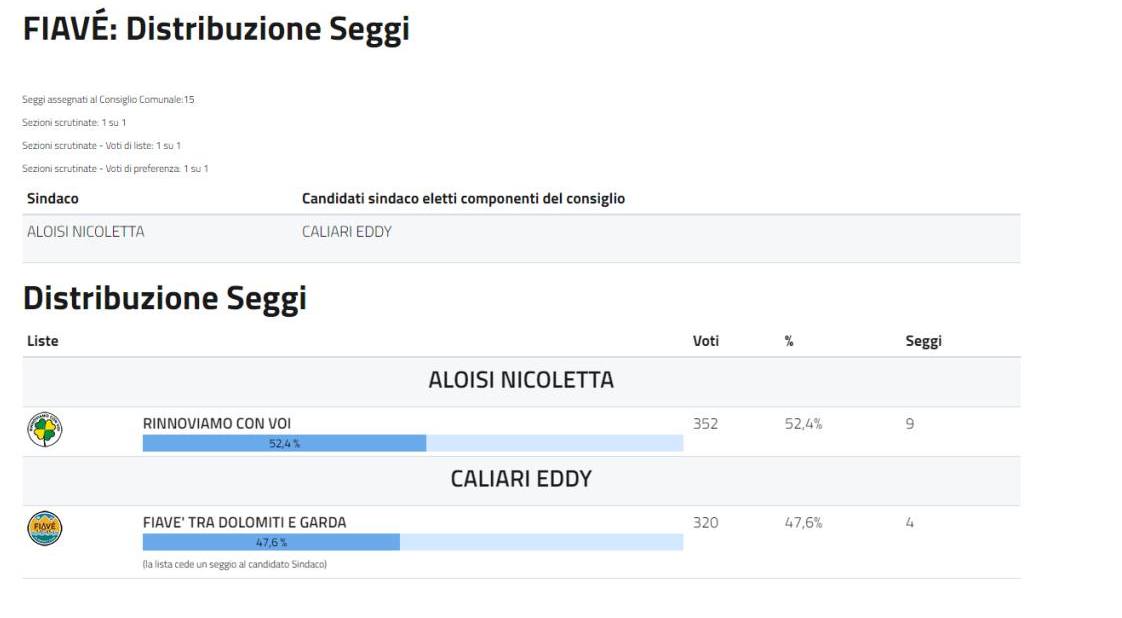Viewport: 1122px width, 618px height.
Task: Click the Fiave' Tra Dolomiti e Garda logo
Action: (x=44, y=528)
